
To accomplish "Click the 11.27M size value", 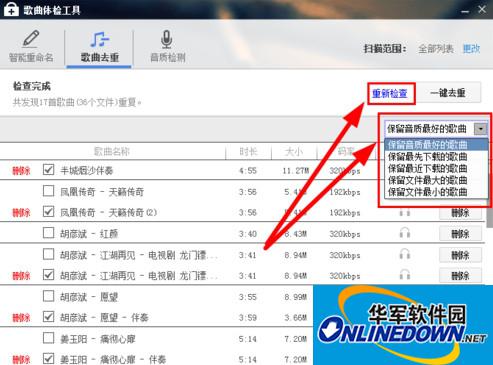I will click(295, 171).
